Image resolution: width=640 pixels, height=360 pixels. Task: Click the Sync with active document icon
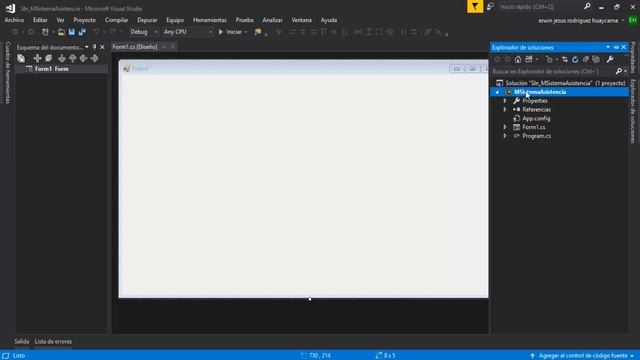pyautogui.click(x=564, y=60)
